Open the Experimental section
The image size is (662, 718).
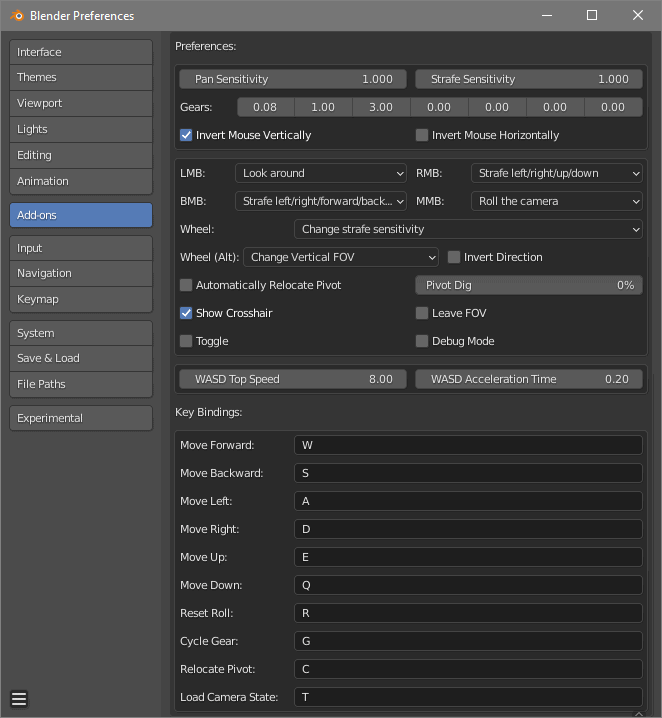[x=81, y=418]
